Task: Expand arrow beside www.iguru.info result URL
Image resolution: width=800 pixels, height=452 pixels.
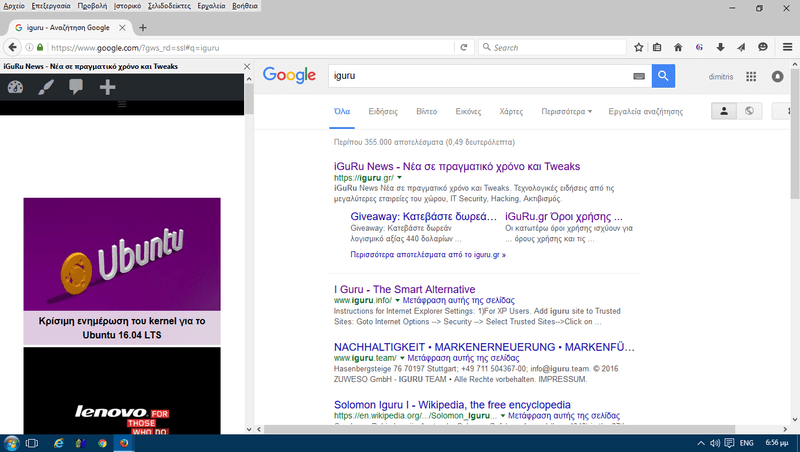Action: [397, 300]
